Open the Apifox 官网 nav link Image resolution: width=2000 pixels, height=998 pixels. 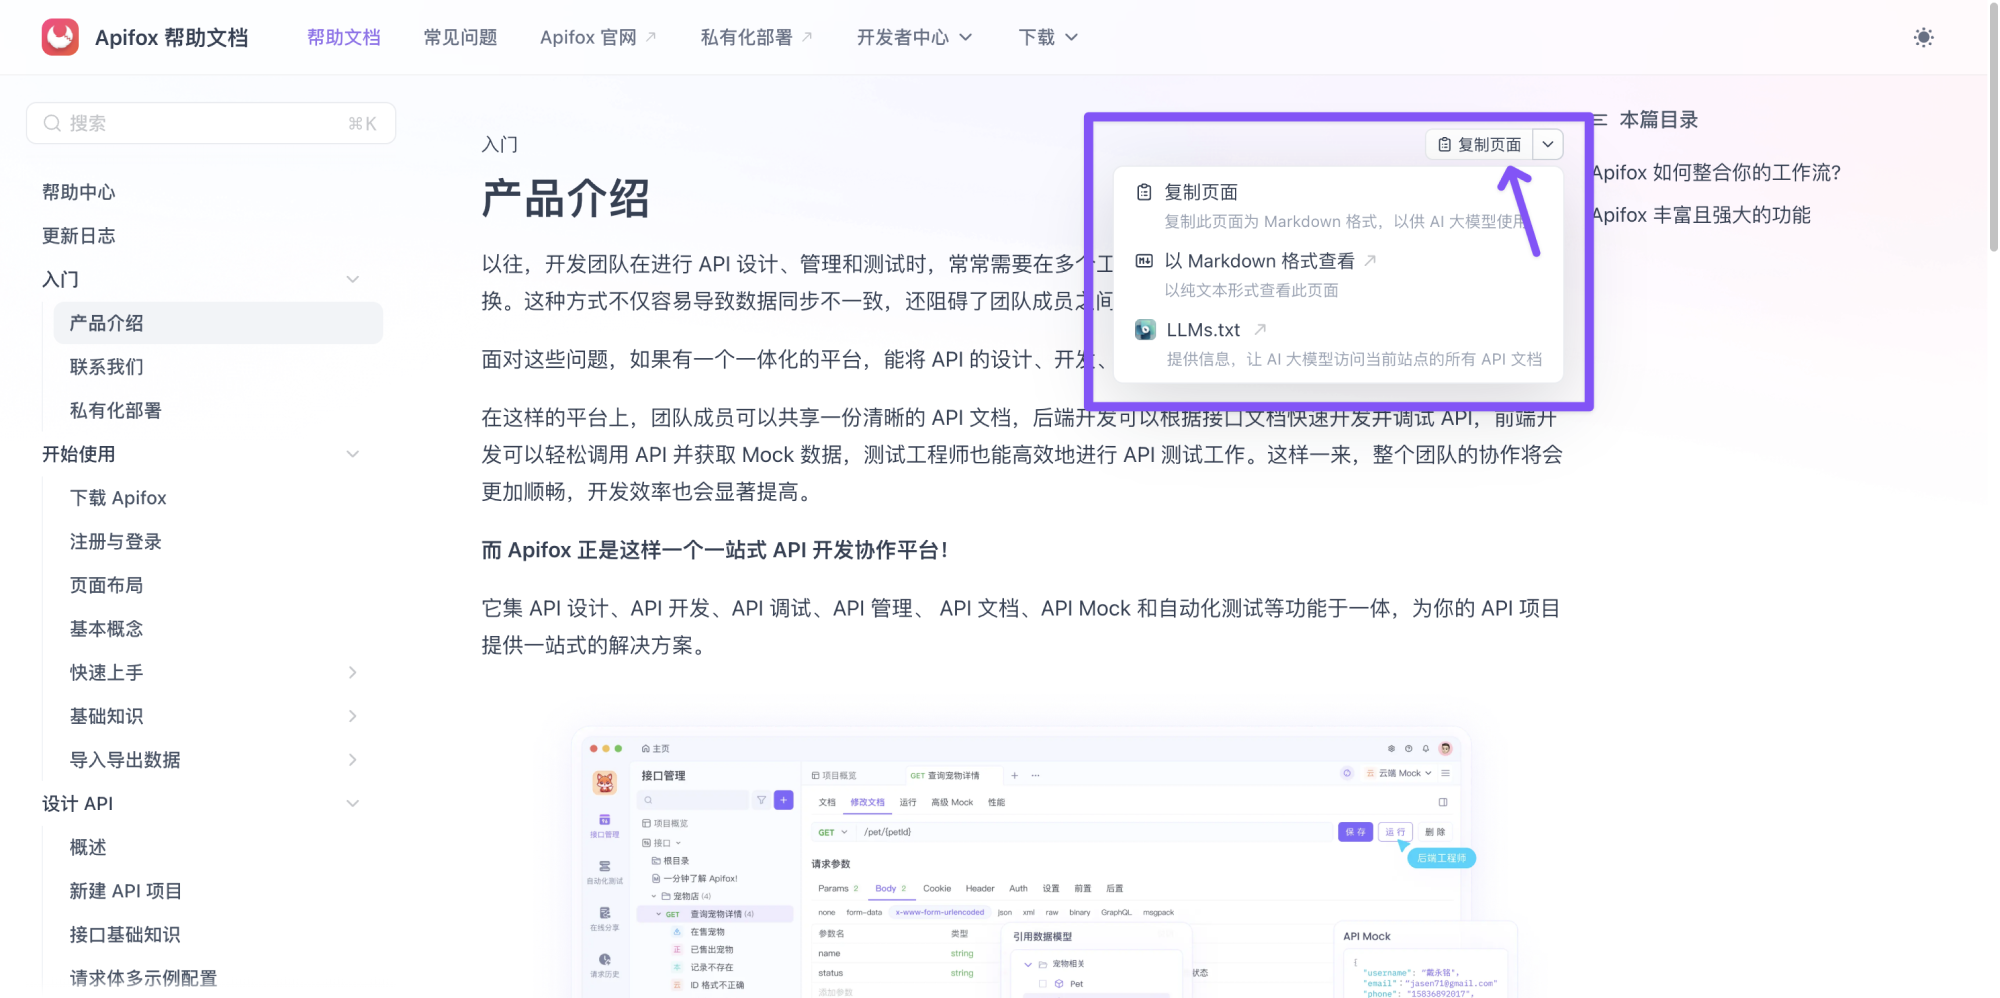tap(598, 37)
